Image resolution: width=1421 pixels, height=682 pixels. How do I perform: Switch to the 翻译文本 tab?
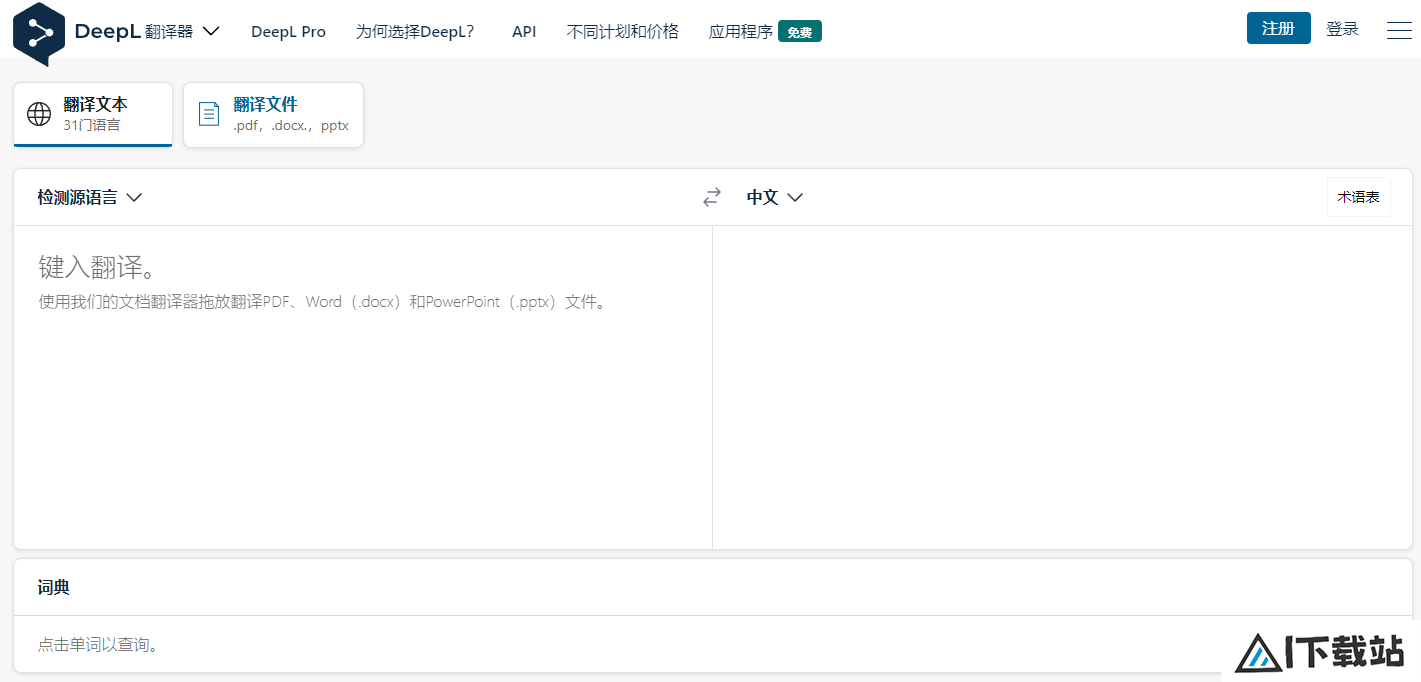(93, 114)
